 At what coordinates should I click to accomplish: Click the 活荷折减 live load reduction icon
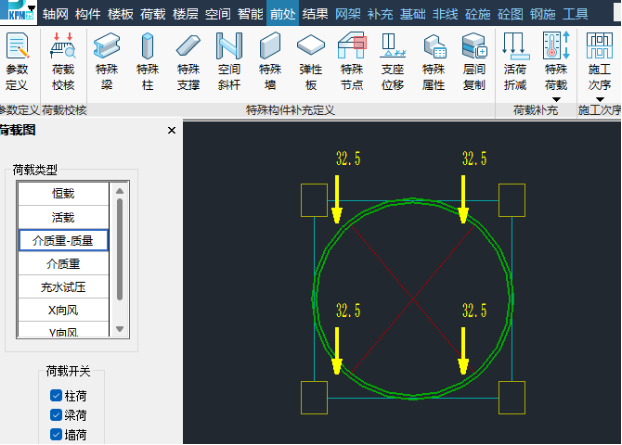tap(515, 60)
